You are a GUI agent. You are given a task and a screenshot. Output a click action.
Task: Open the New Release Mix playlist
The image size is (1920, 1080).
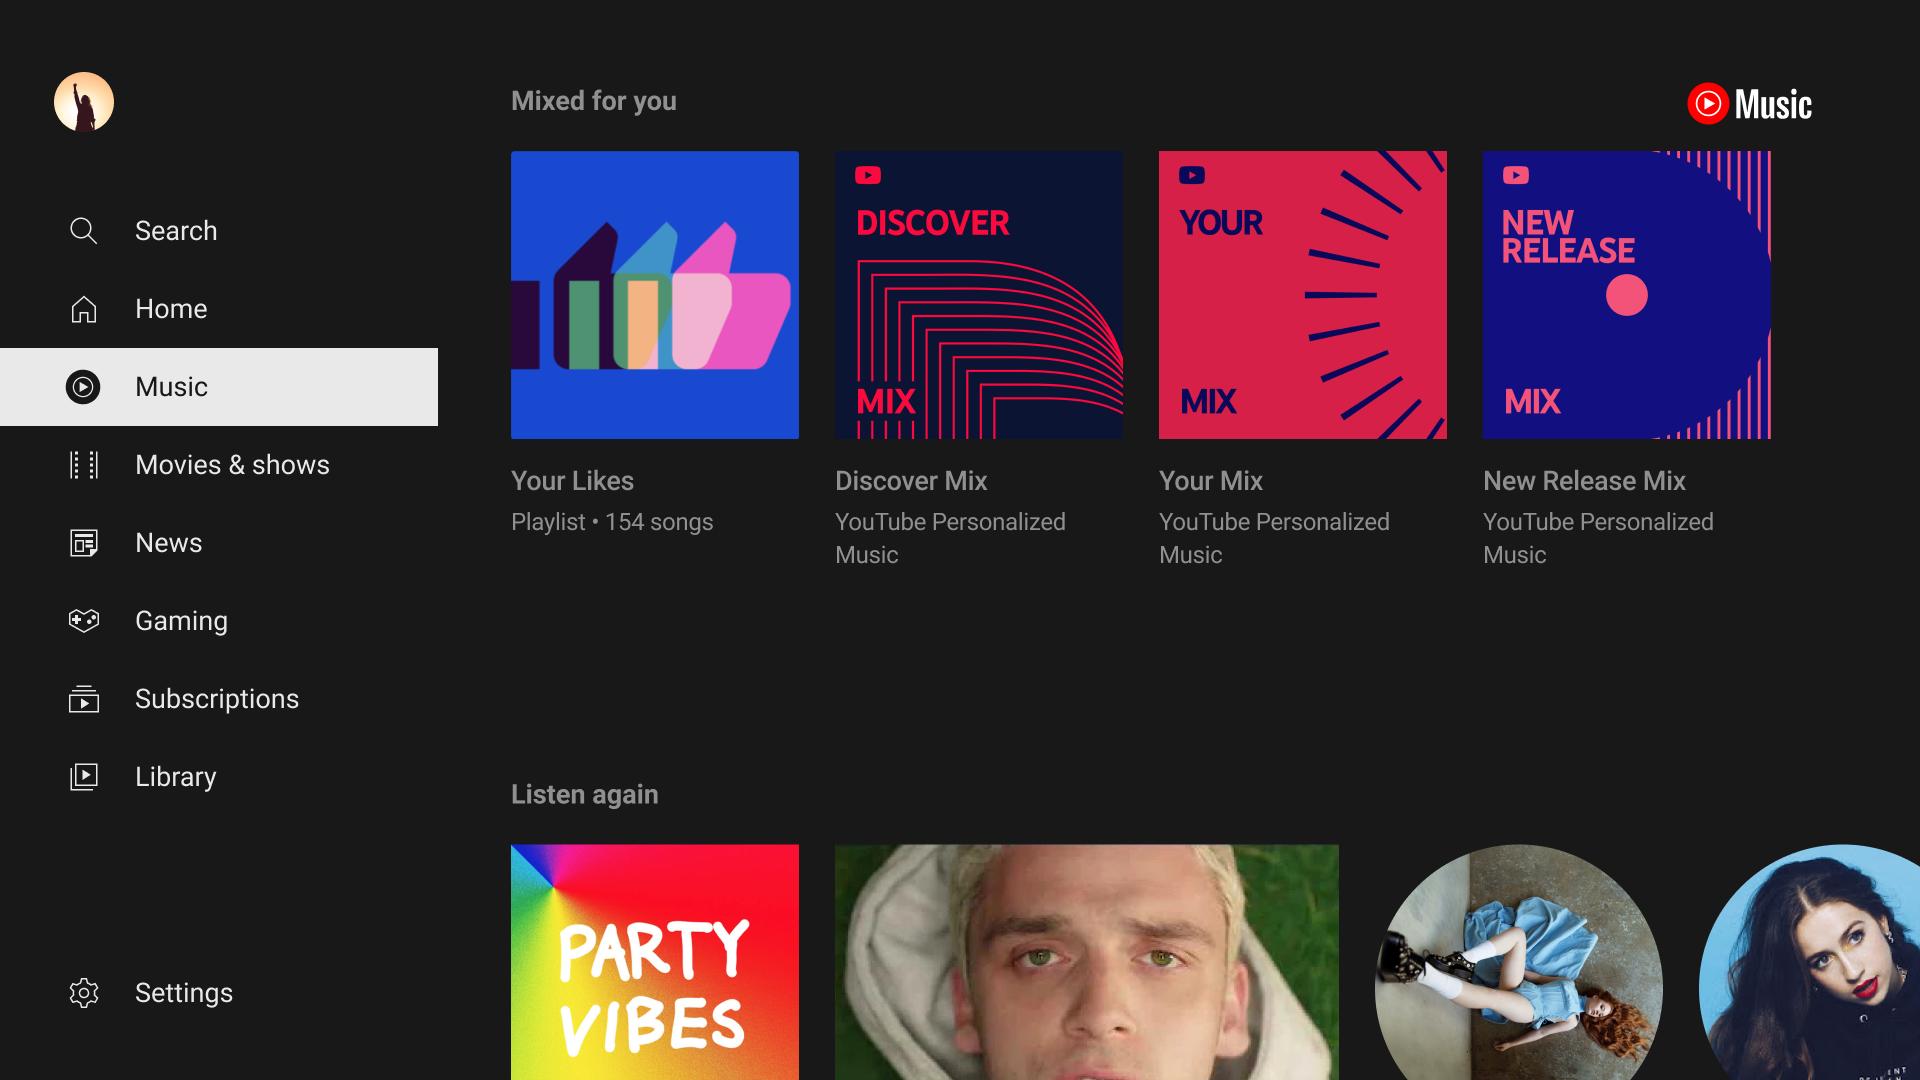(1626, 294)
